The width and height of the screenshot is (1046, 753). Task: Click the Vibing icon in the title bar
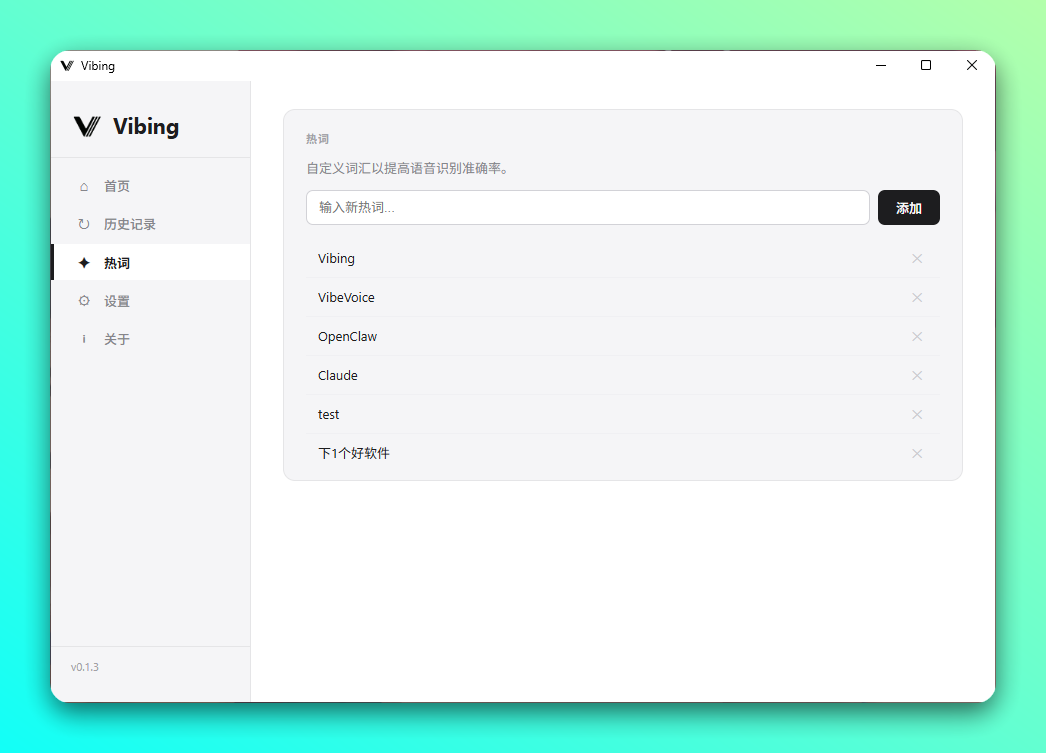[67, 65]
